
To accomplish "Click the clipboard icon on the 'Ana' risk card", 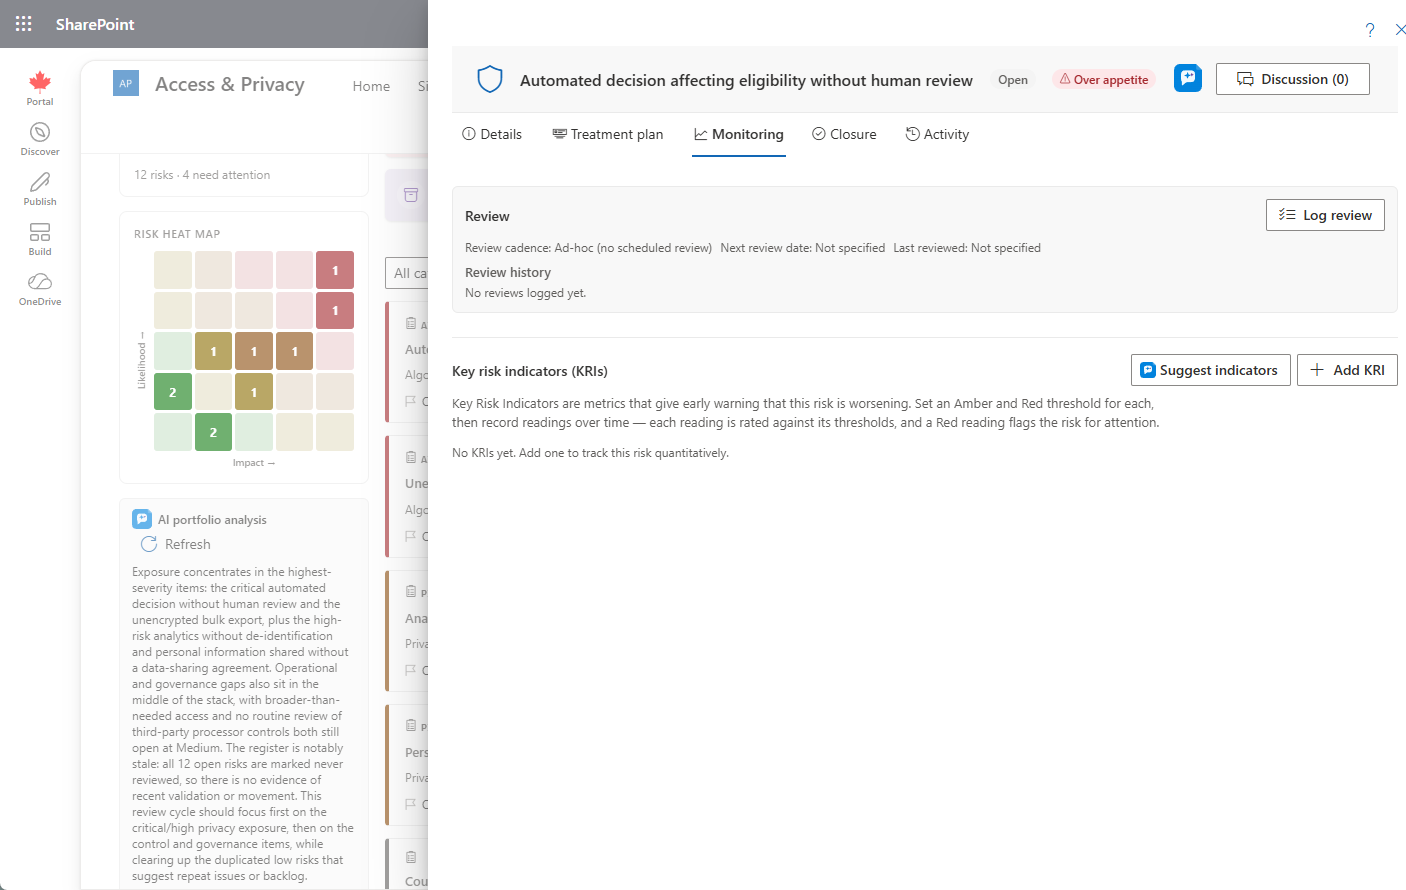I will point(411,591).
